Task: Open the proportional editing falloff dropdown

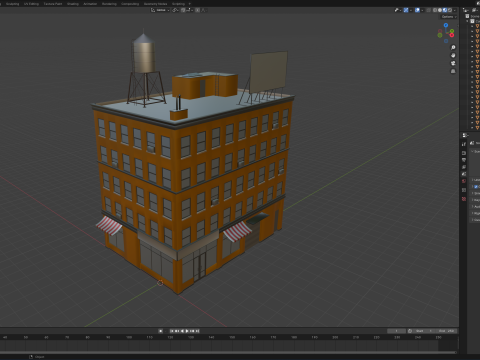Action: [x=204, y=10]
